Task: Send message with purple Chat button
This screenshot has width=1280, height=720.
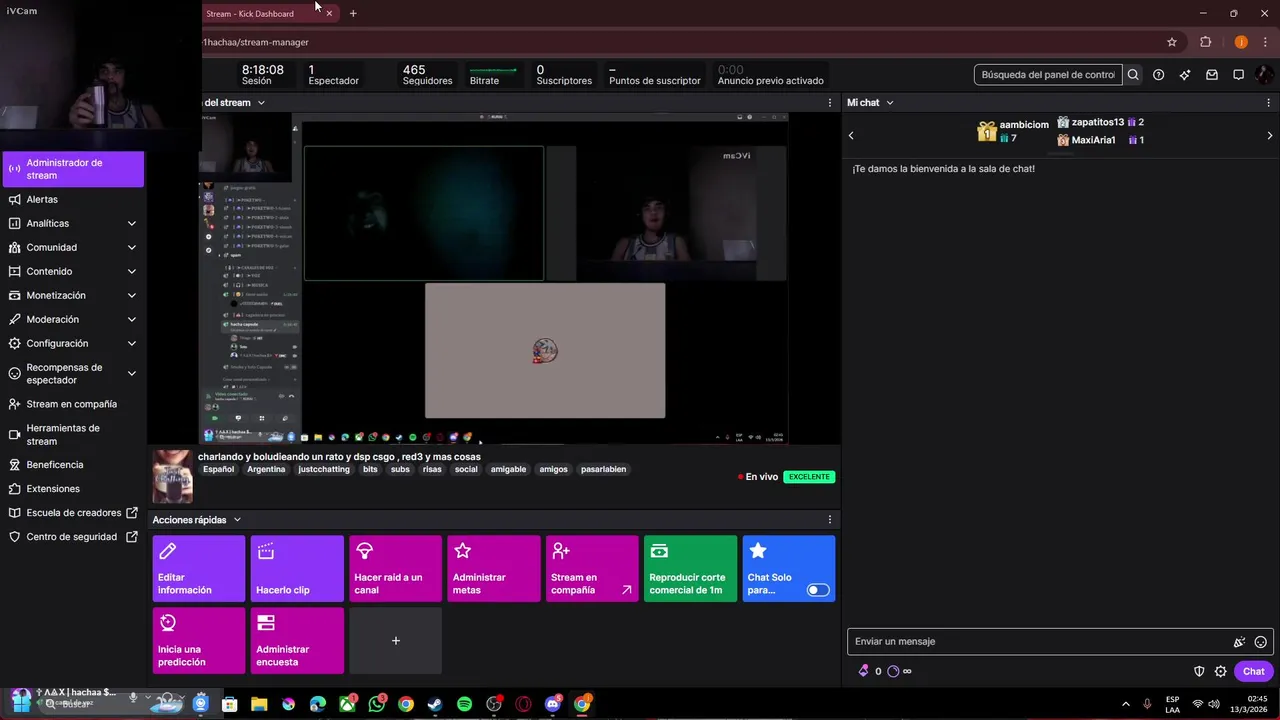Action: (x=1254, y=671)
